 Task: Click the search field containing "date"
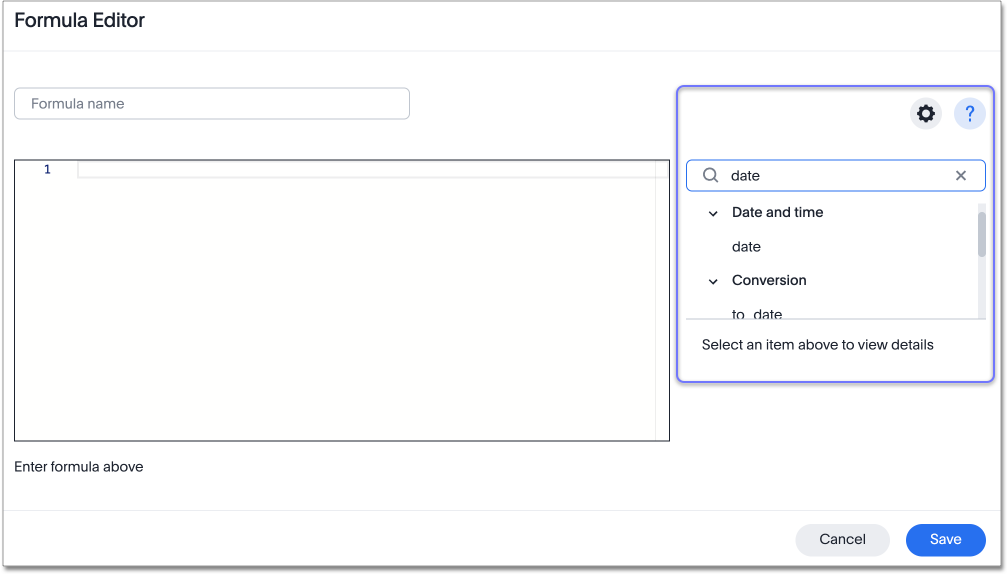(x=835, y=176)
